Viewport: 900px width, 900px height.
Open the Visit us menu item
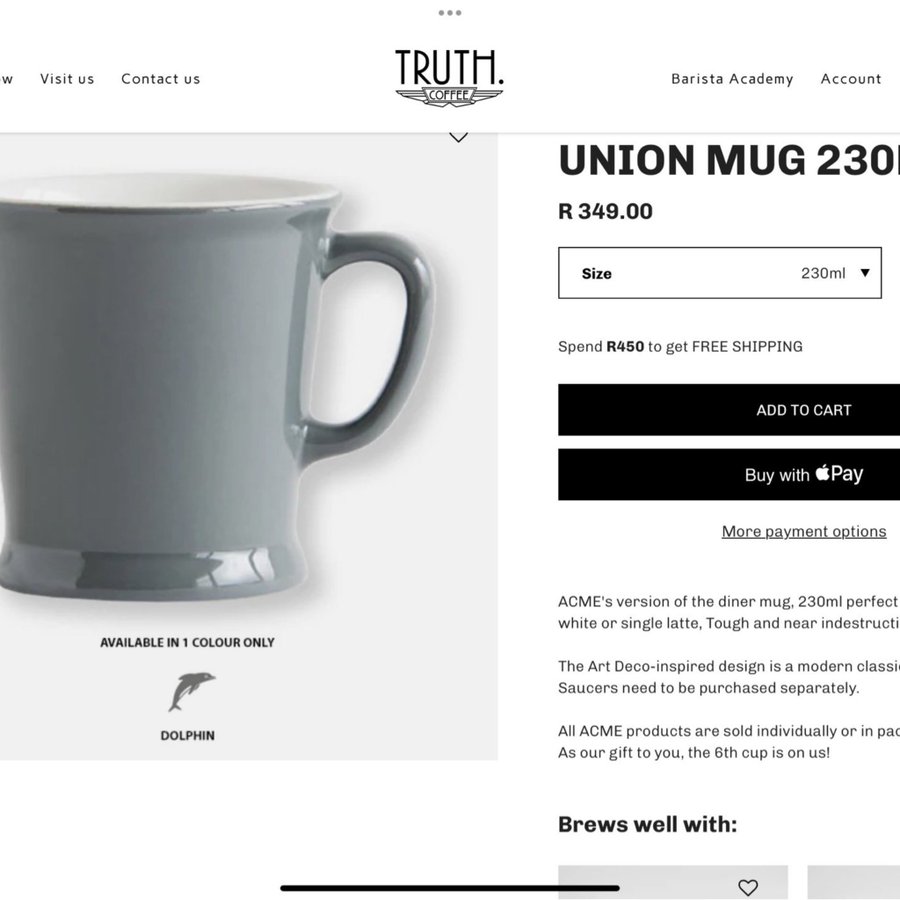pos(67,79)
